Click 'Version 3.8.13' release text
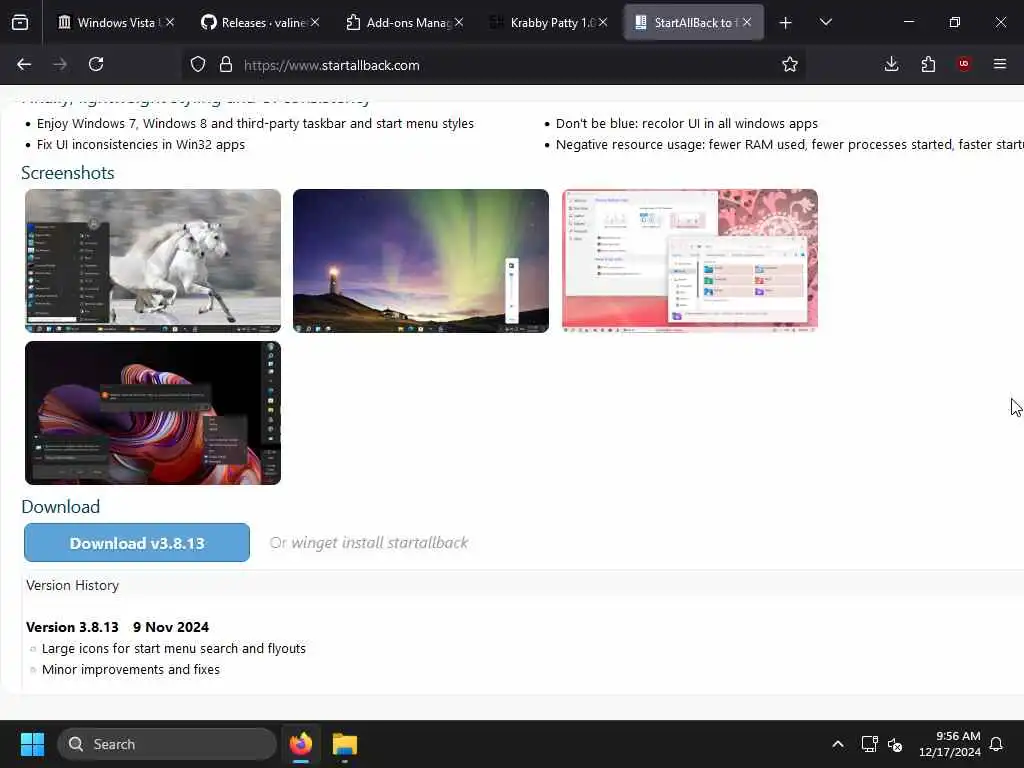The height and width of the screenshot is (768, 1024). (x=72, y=628)
